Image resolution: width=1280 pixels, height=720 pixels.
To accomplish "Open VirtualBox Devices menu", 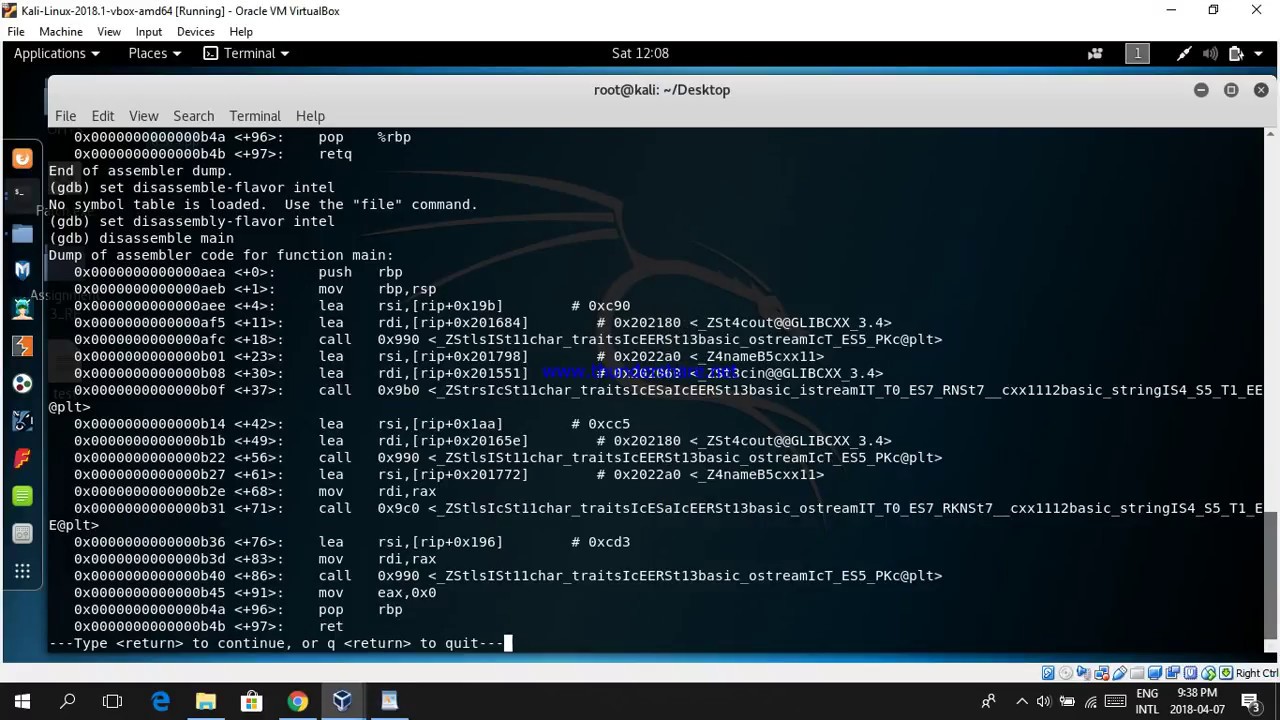I will (x=196, y=32).
